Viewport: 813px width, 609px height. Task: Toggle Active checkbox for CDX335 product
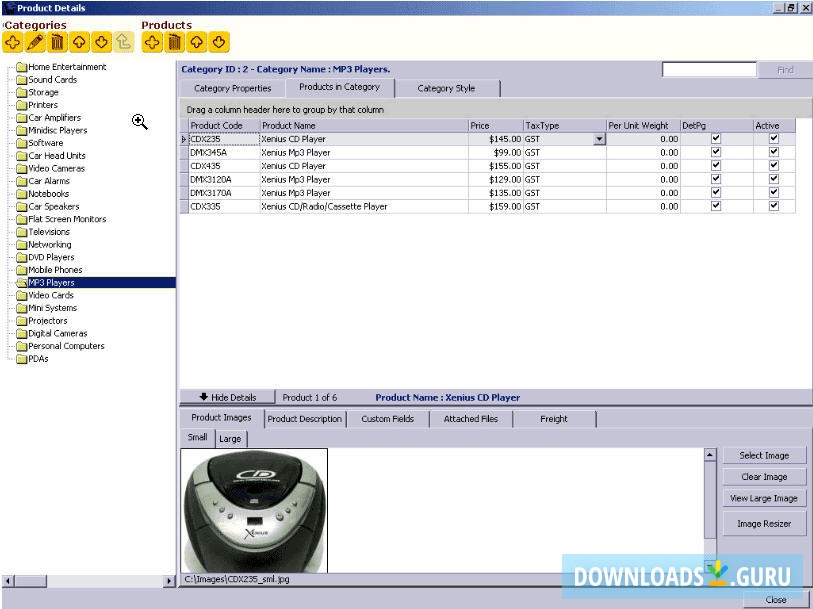point(773,206)
